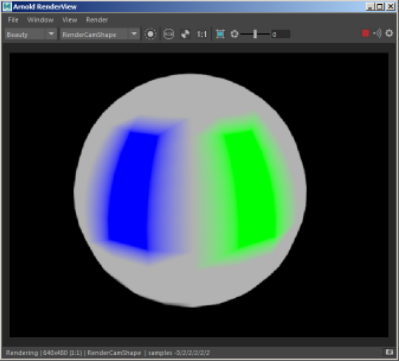Open the Beauty AOV dropdown
Viewport: 399px width, 362px height.
pos(31,34)
